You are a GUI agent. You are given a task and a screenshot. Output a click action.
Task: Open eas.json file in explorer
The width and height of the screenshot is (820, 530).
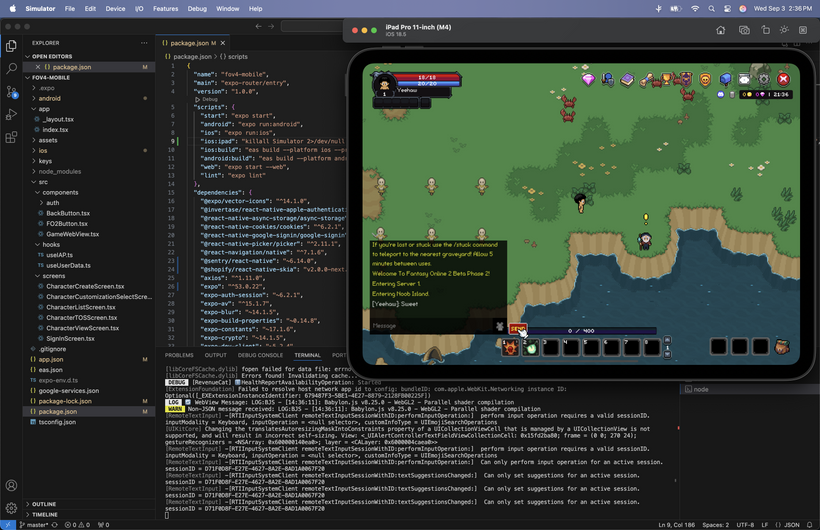tap(51, 370)
